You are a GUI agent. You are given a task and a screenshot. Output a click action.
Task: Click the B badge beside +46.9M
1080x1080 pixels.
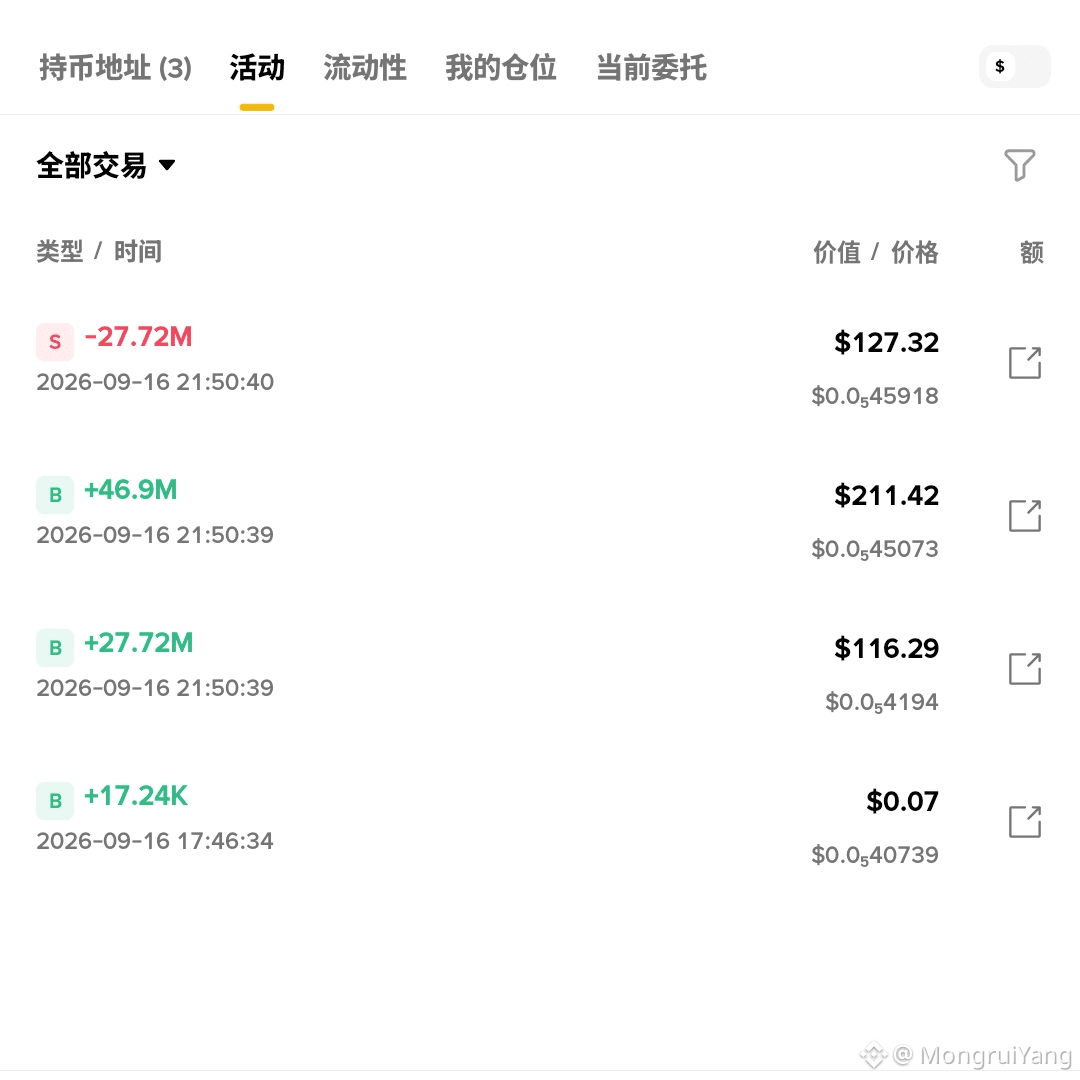[55, 495]
